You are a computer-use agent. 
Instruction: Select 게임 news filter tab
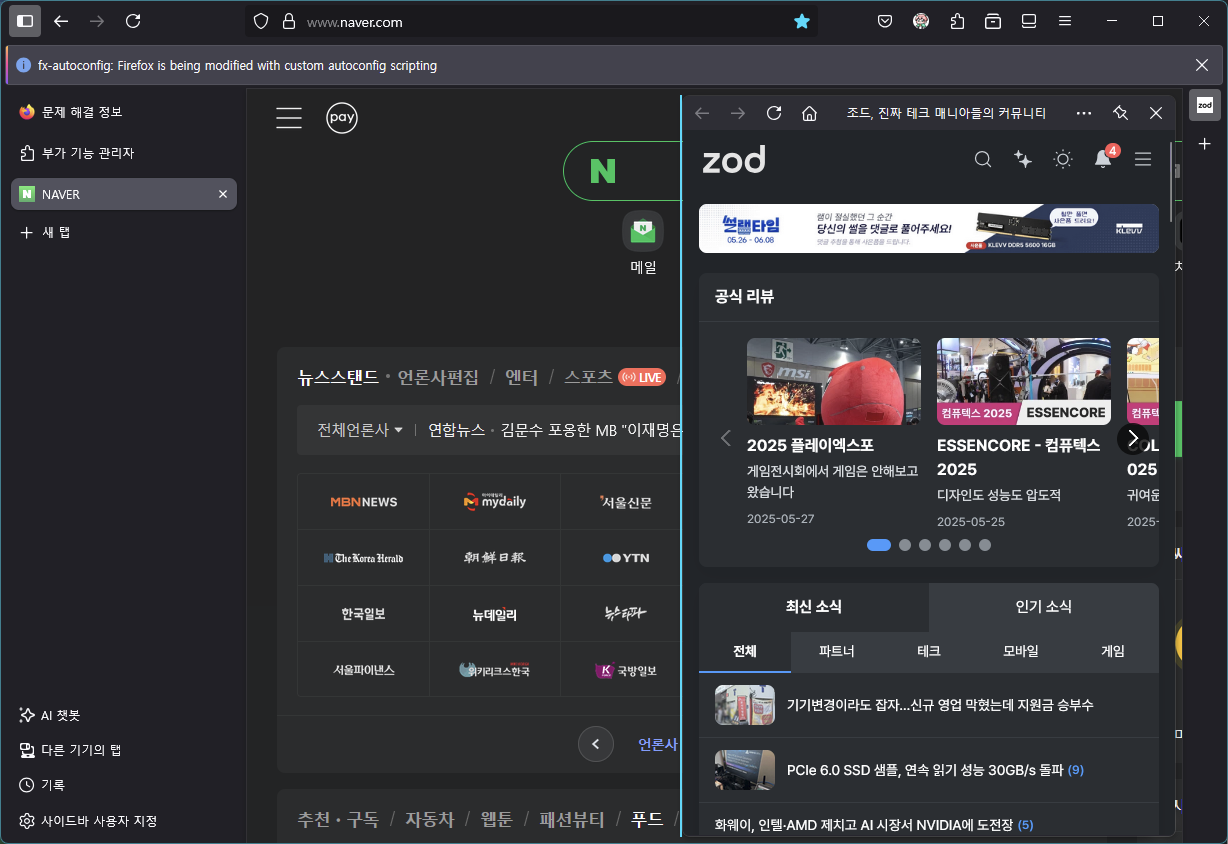click(1113, 651)
